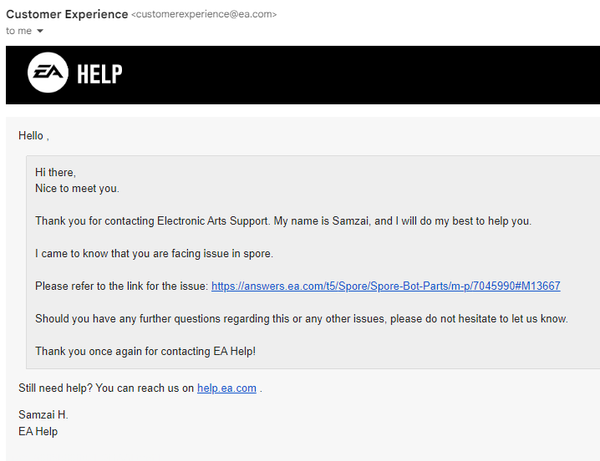Click the HELP banner text
Image resolution: width=600 pixels, height=461 pixels.
tap(99, 74)
